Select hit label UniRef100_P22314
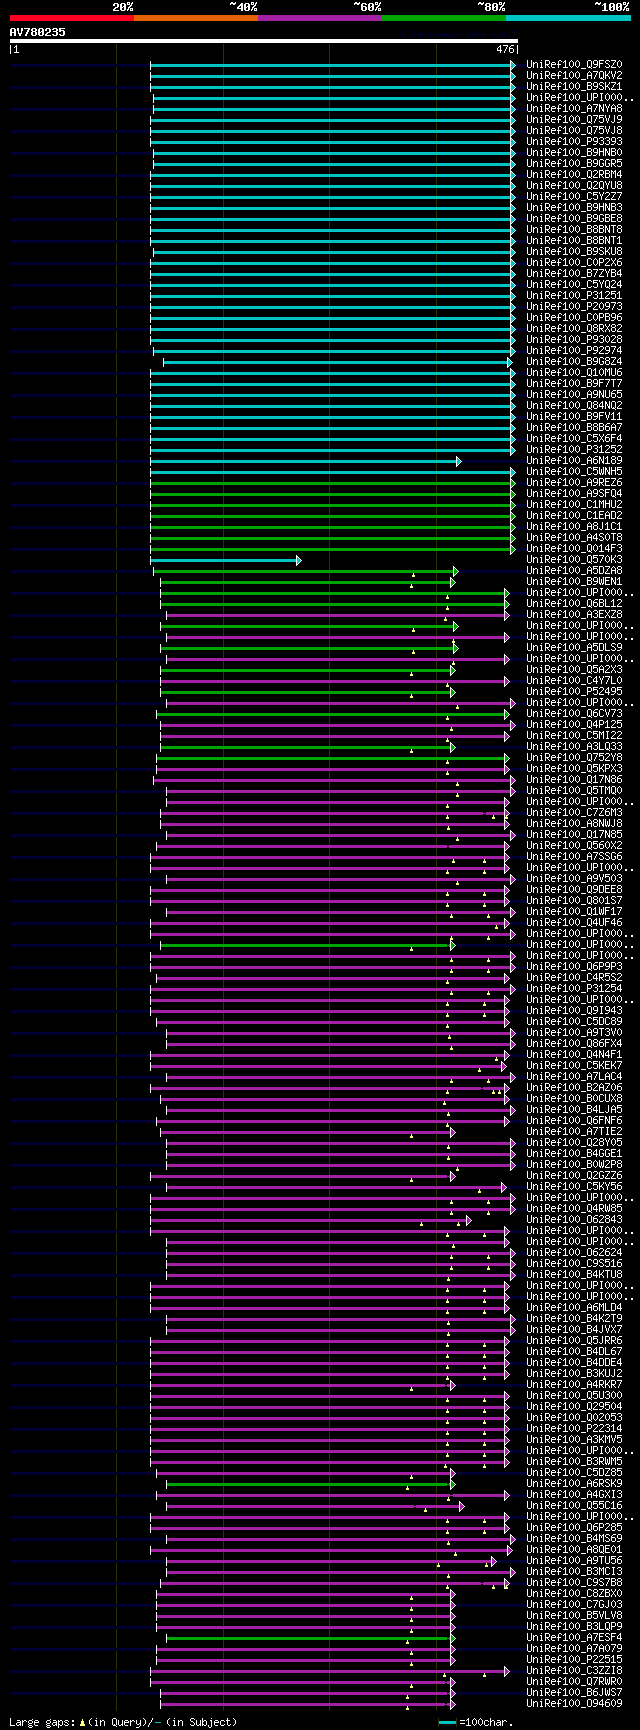Viewport: 640px width, 1730px height. pyautogui.click(x=574, y=1429)
